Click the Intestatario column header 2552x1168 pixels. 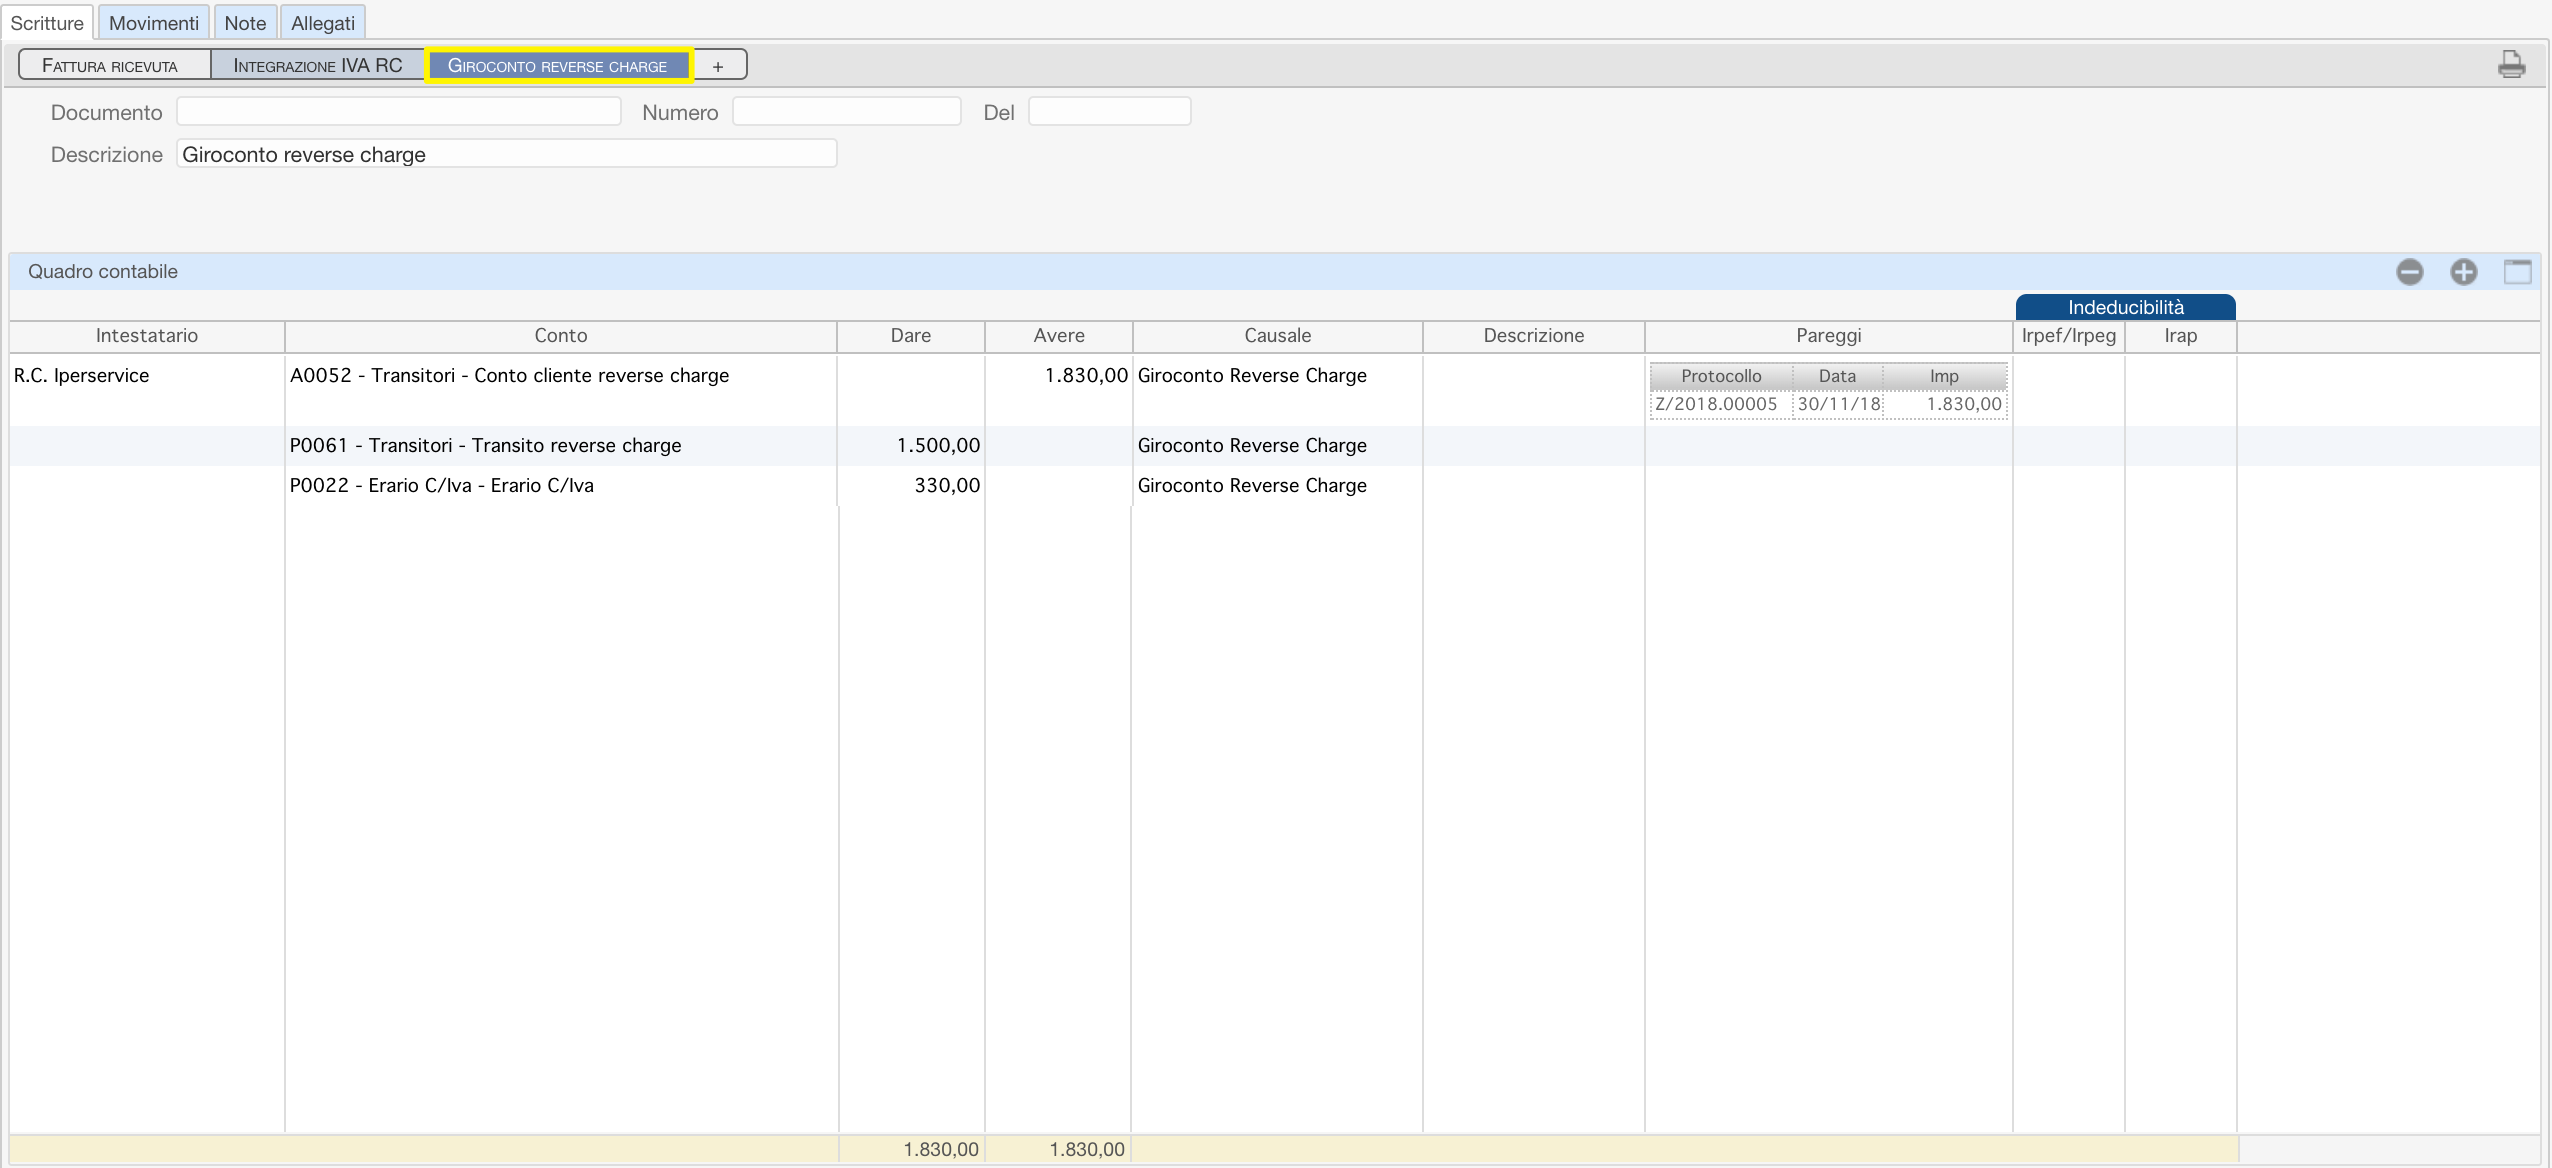[x=147, y=336]
